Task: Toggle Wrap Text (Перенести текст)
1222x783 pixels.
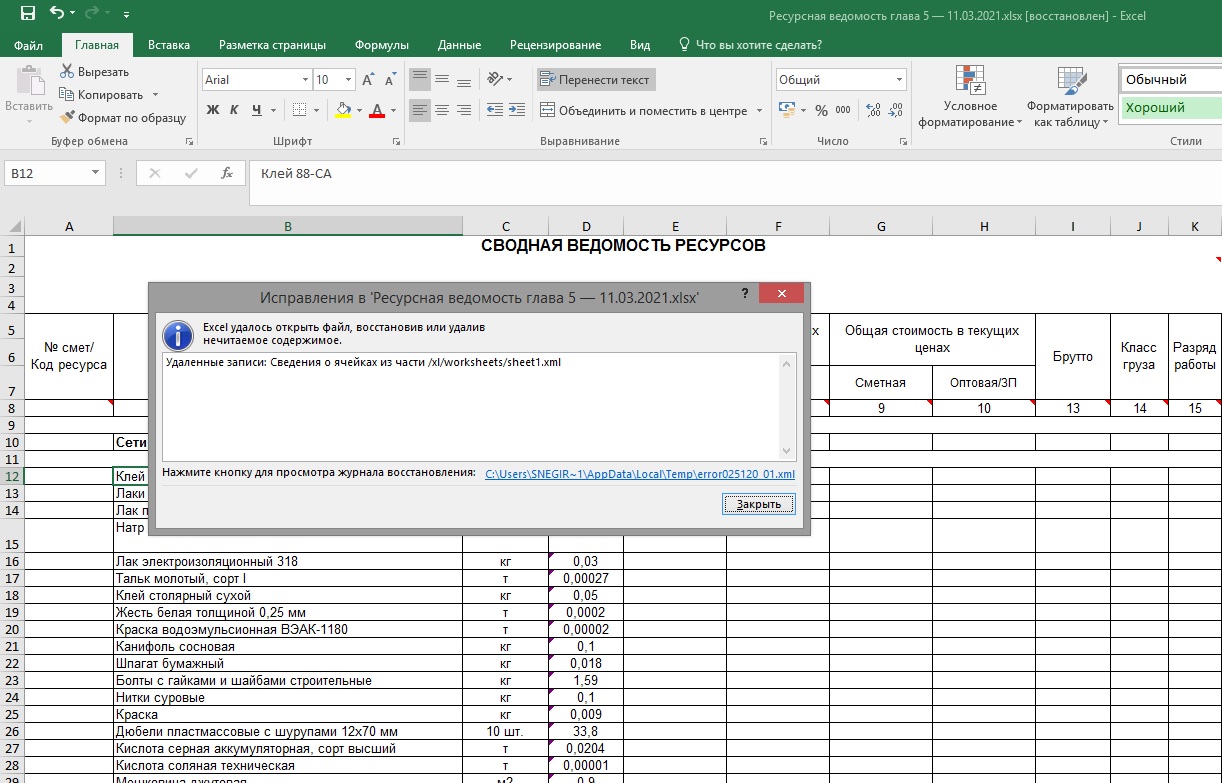Action: point(594,80)
